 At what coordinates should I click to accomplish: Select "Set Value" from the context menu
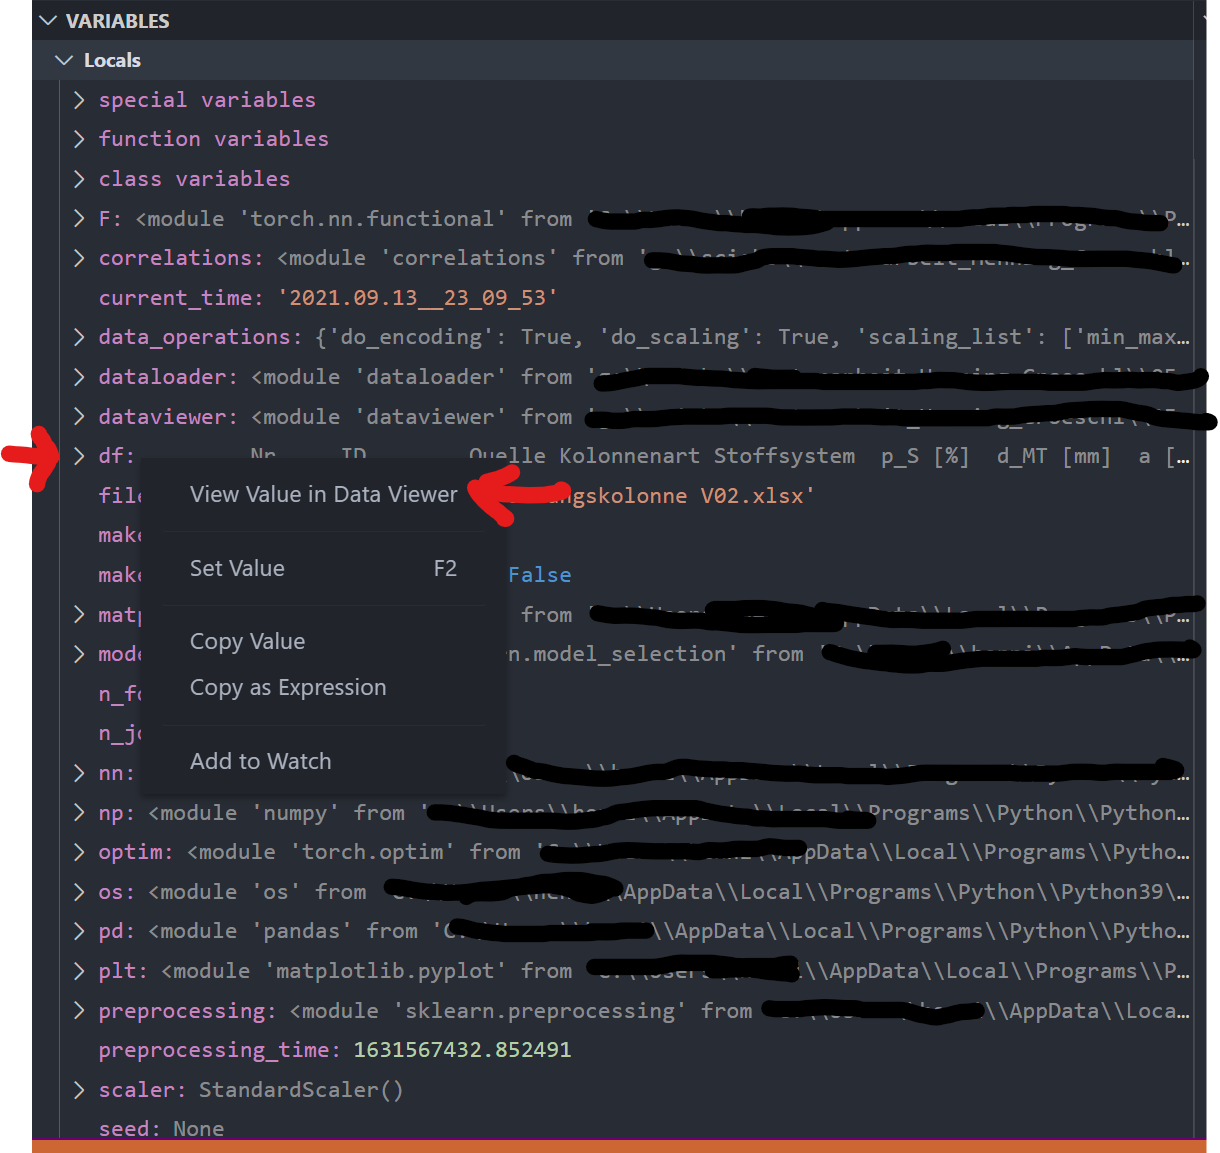[237, 568]
